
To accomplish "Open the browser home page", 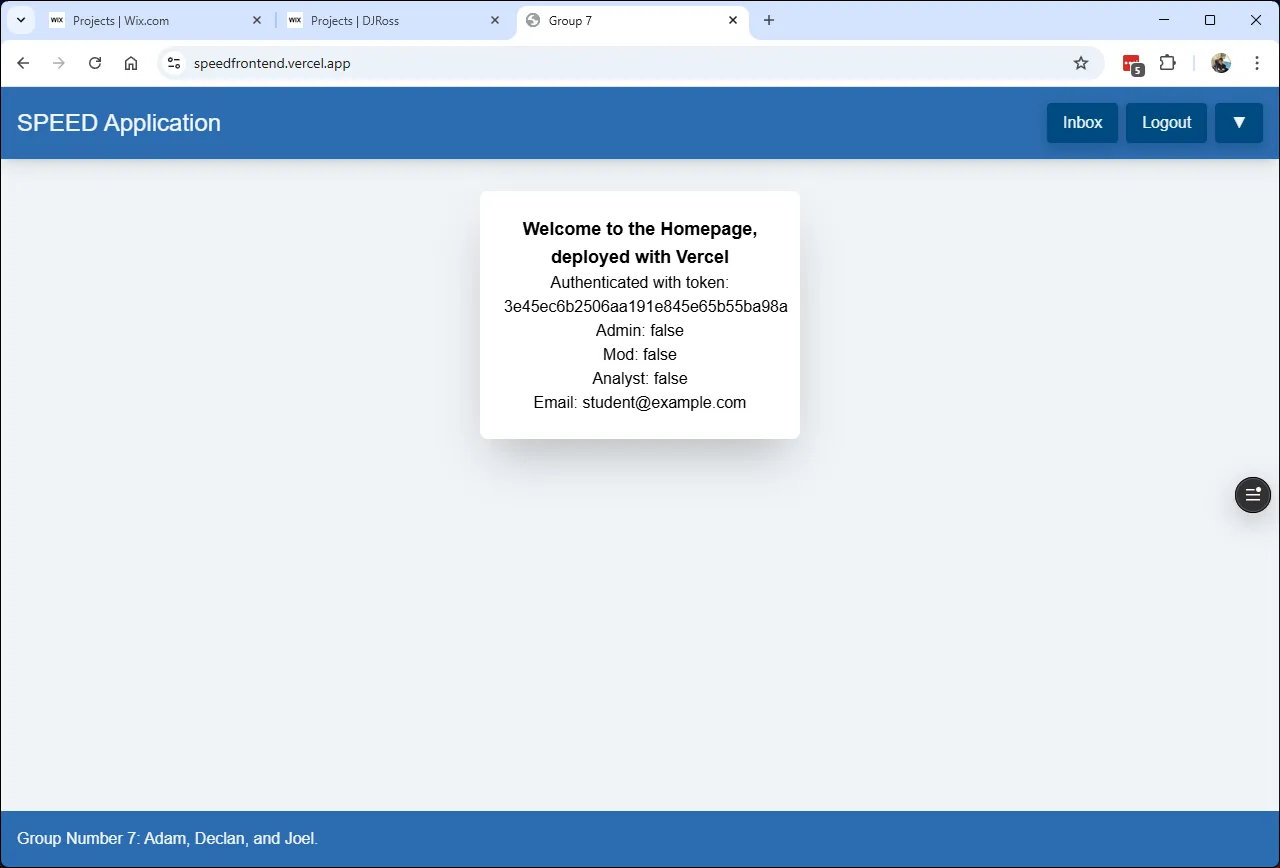I will (131, 63).
